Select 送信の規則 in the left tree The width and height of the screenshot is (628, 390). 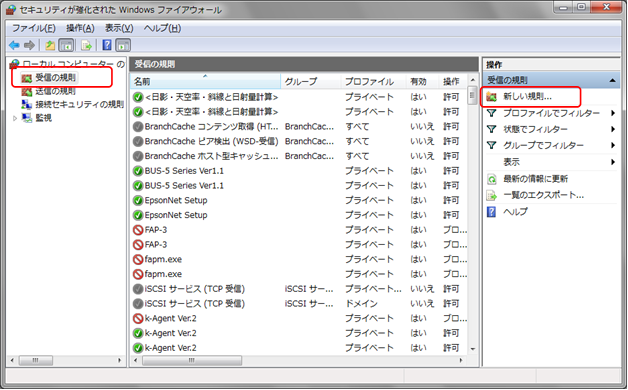[x=55, y=91]
